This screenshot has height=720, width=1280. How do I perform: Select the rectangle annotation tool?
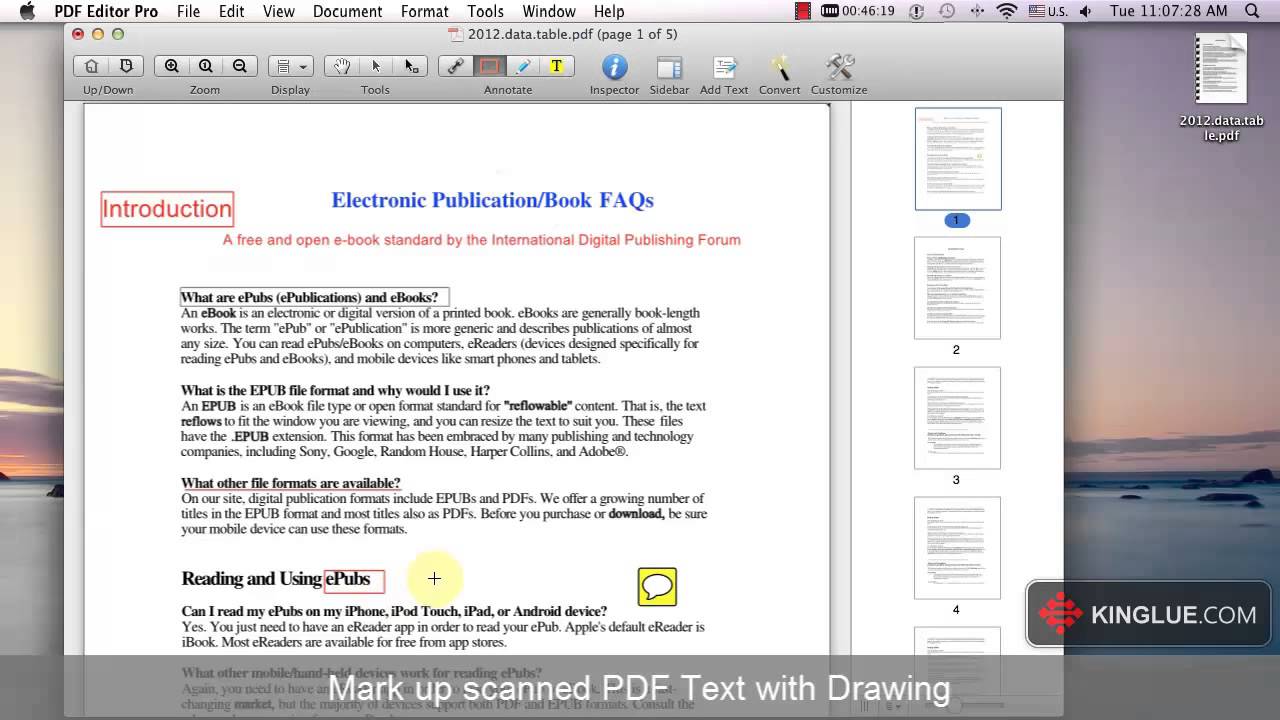pyautogui.click(x=489, y=66)
